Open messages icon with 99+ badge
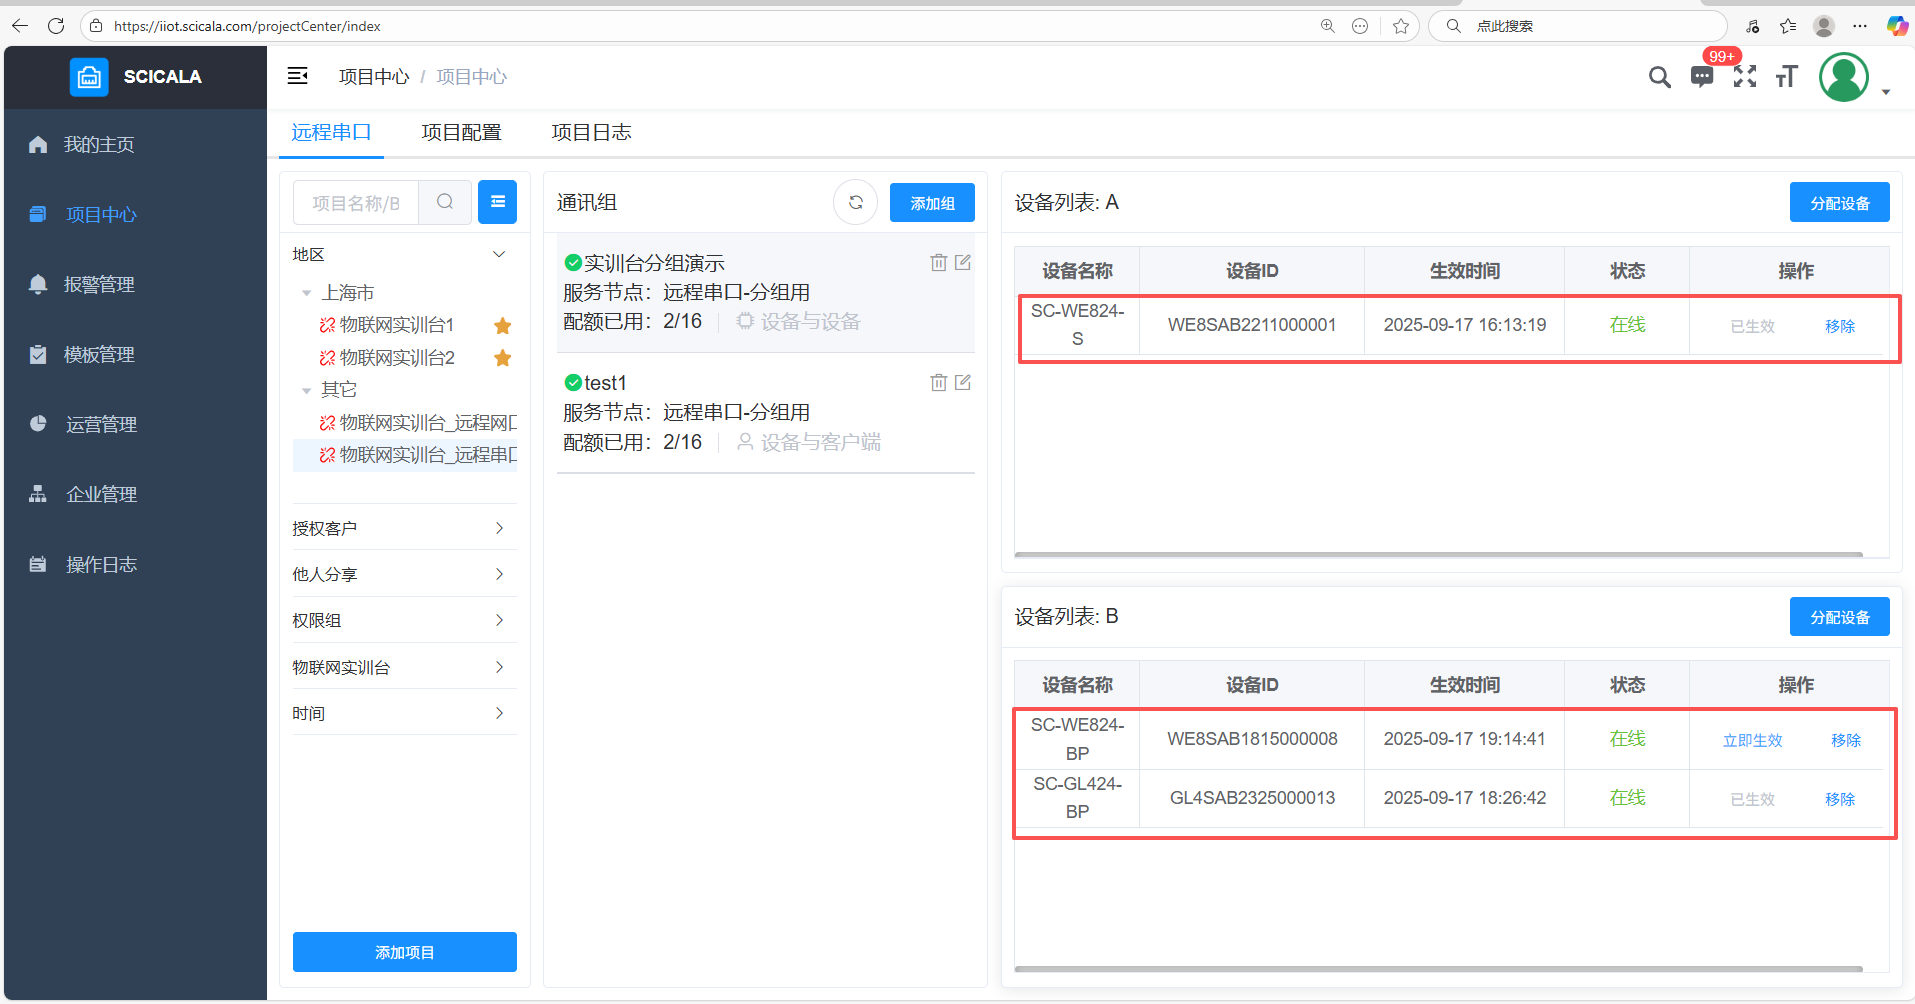 (x=1702, y=77)
